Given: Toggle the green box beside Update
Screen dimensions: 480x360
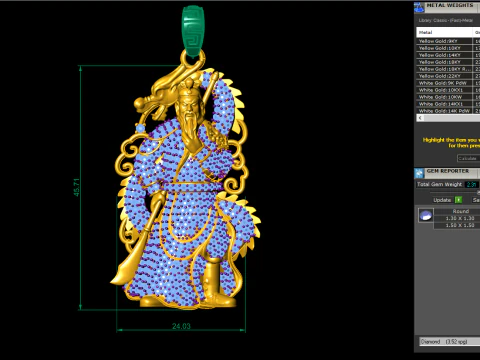Looking at the screenshot, I should pyautogui.click(x=458, y=200).
